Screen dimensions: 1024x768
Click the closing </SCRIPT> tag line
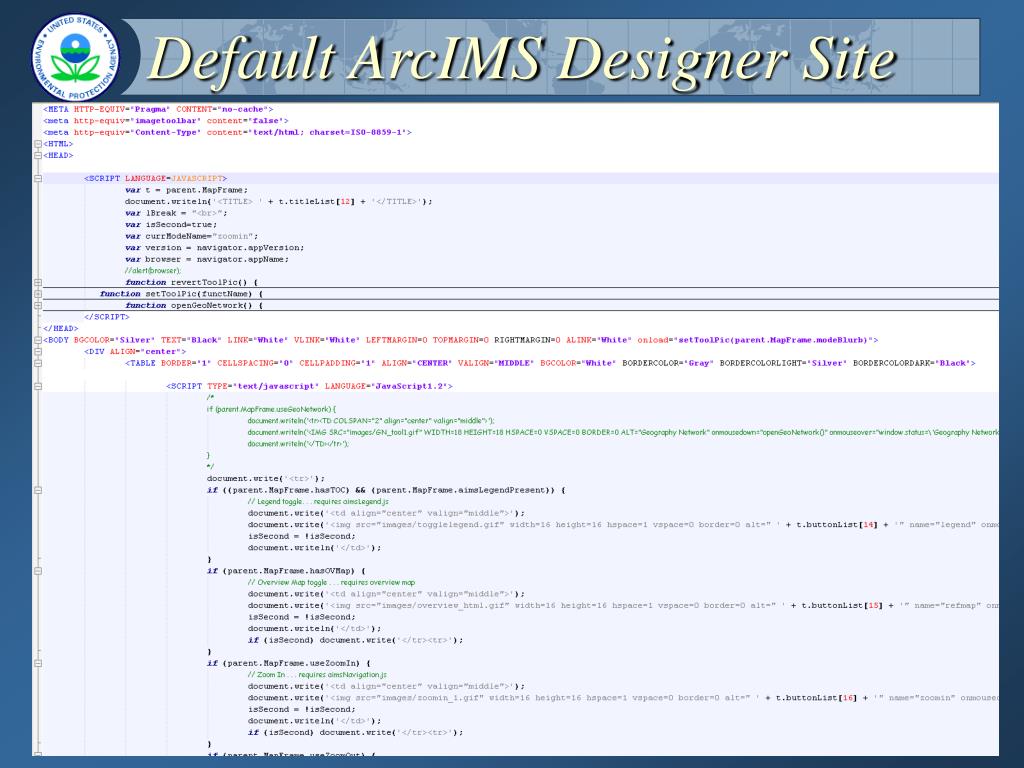pyautogui.click(x=107, y=317)
